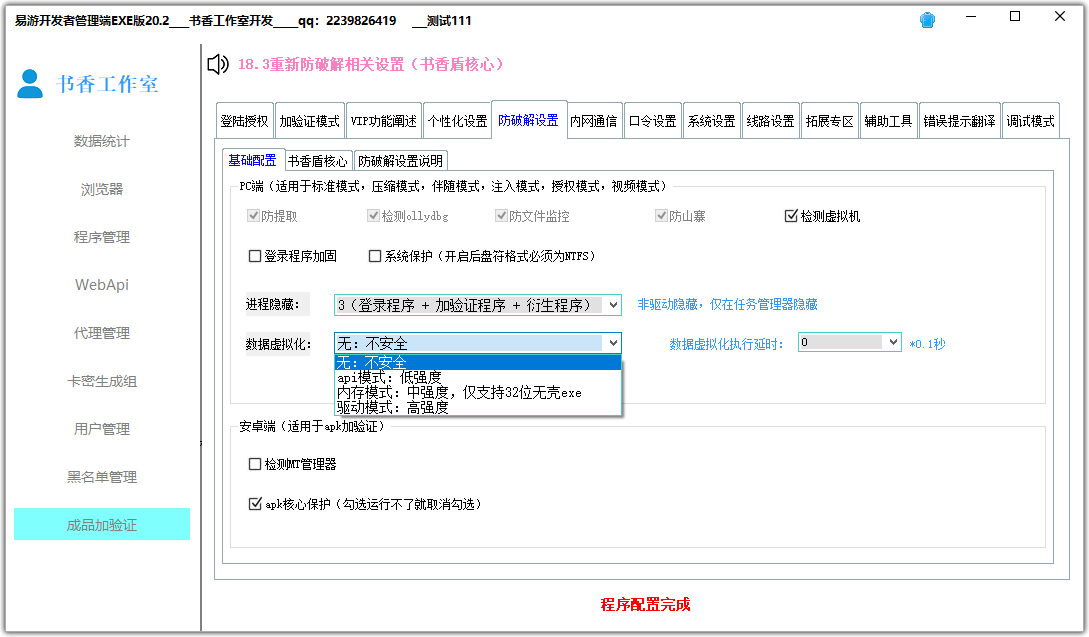Viewport: 1089px width, 637px height.
Task: Enable the 检测MT管理器 checkbox
Action: [256, 463]
